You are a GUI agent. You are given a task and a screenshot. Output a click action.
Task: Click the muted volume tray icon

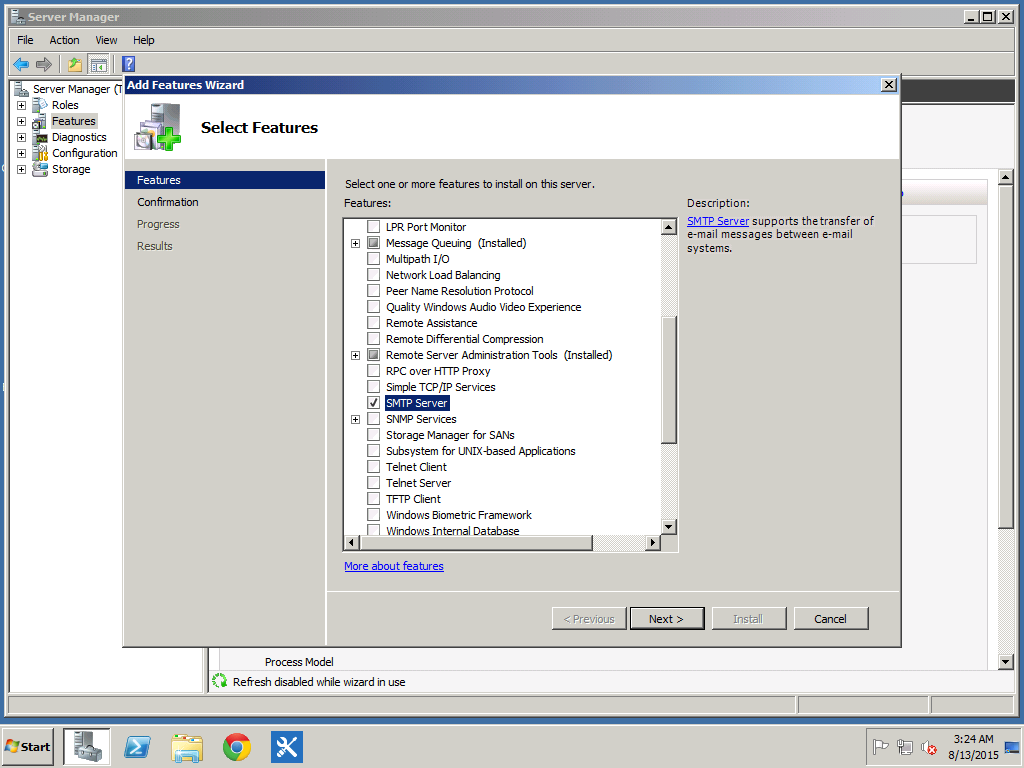tap(929, 746)
